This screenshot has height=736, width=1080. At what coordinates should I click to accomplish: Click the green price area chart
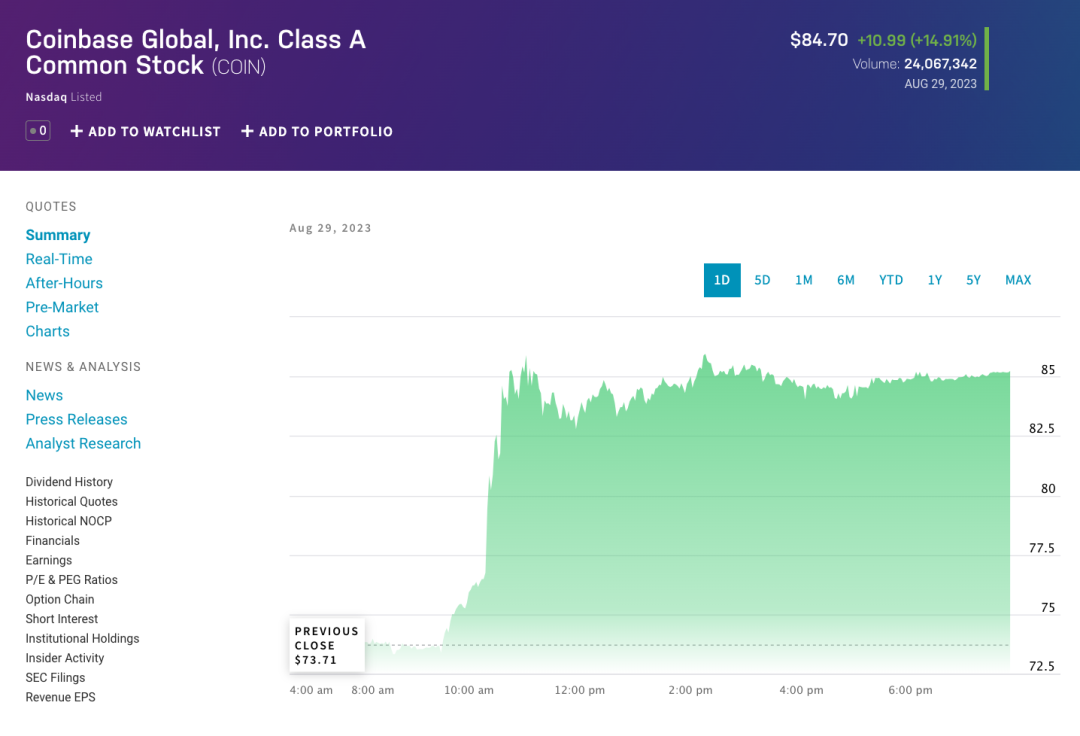point(750,520)
